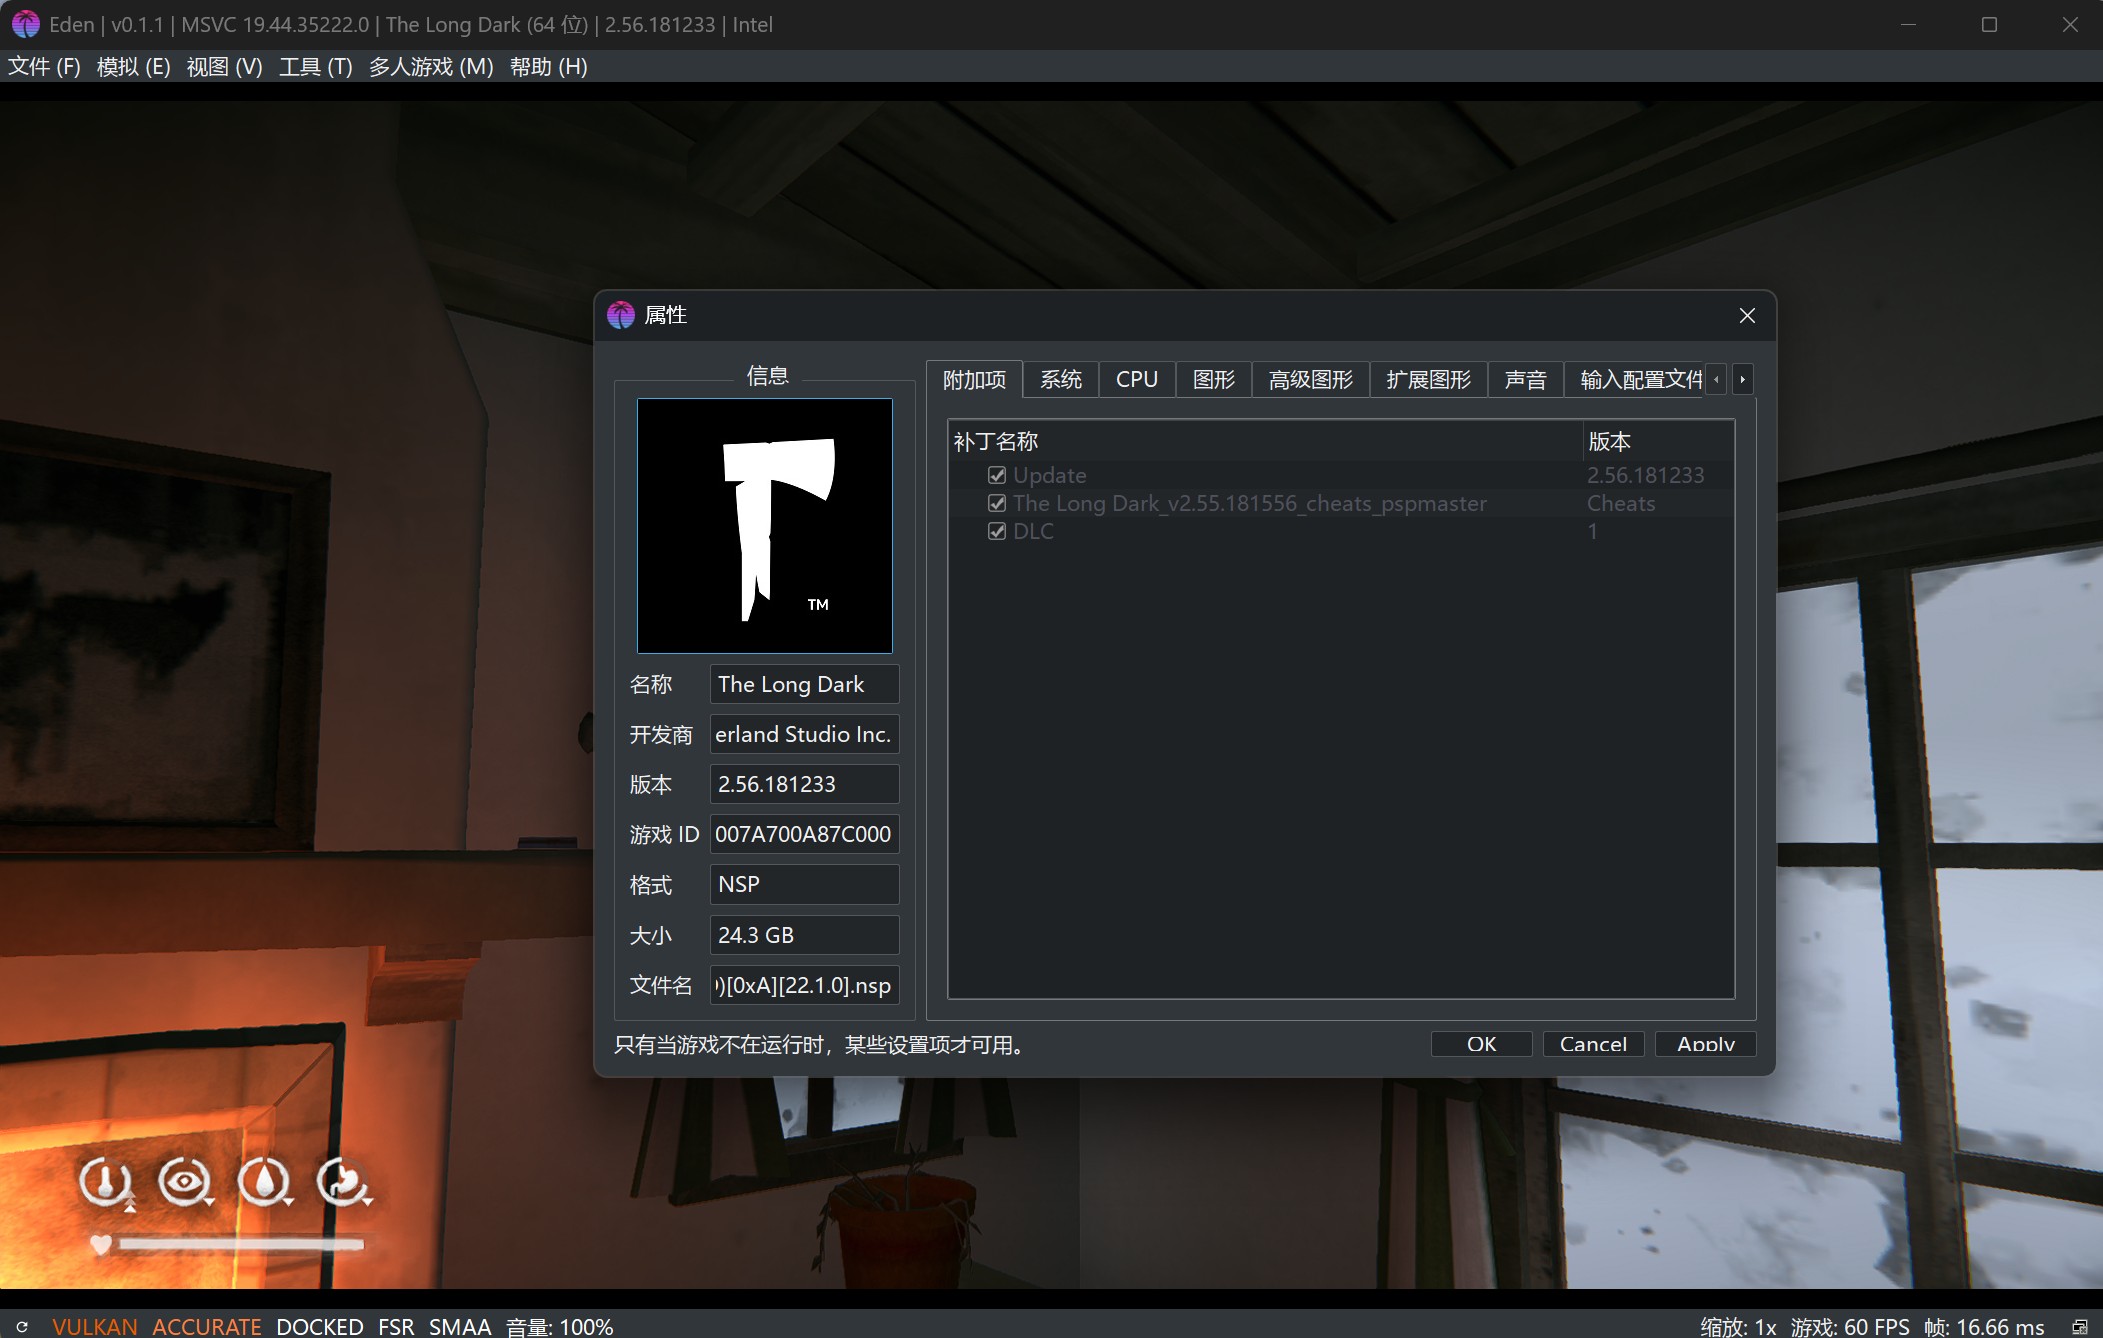This screenshot has width=2103, height=1338.
Task: Toggle the DOCKED mode status button
Action: point(319,1326)
